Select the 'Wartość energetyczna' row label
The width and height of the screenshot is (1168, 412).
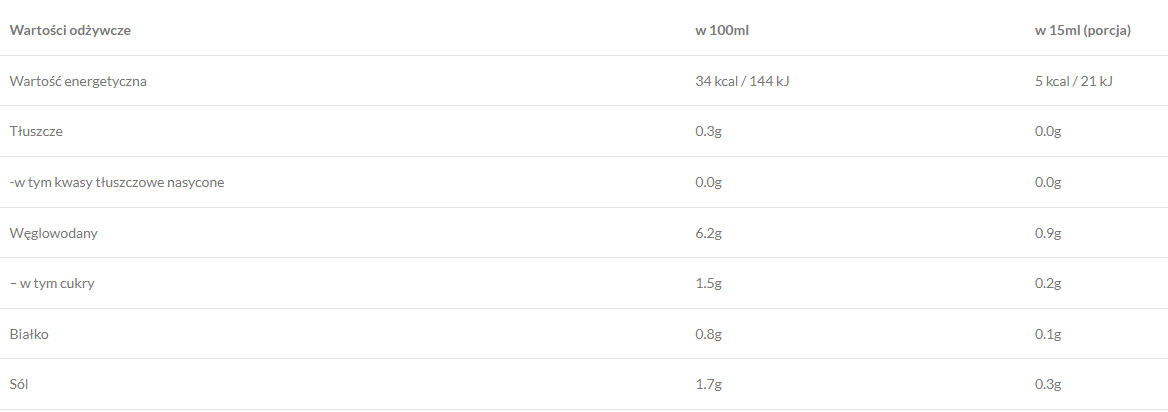tap(78, 81)
